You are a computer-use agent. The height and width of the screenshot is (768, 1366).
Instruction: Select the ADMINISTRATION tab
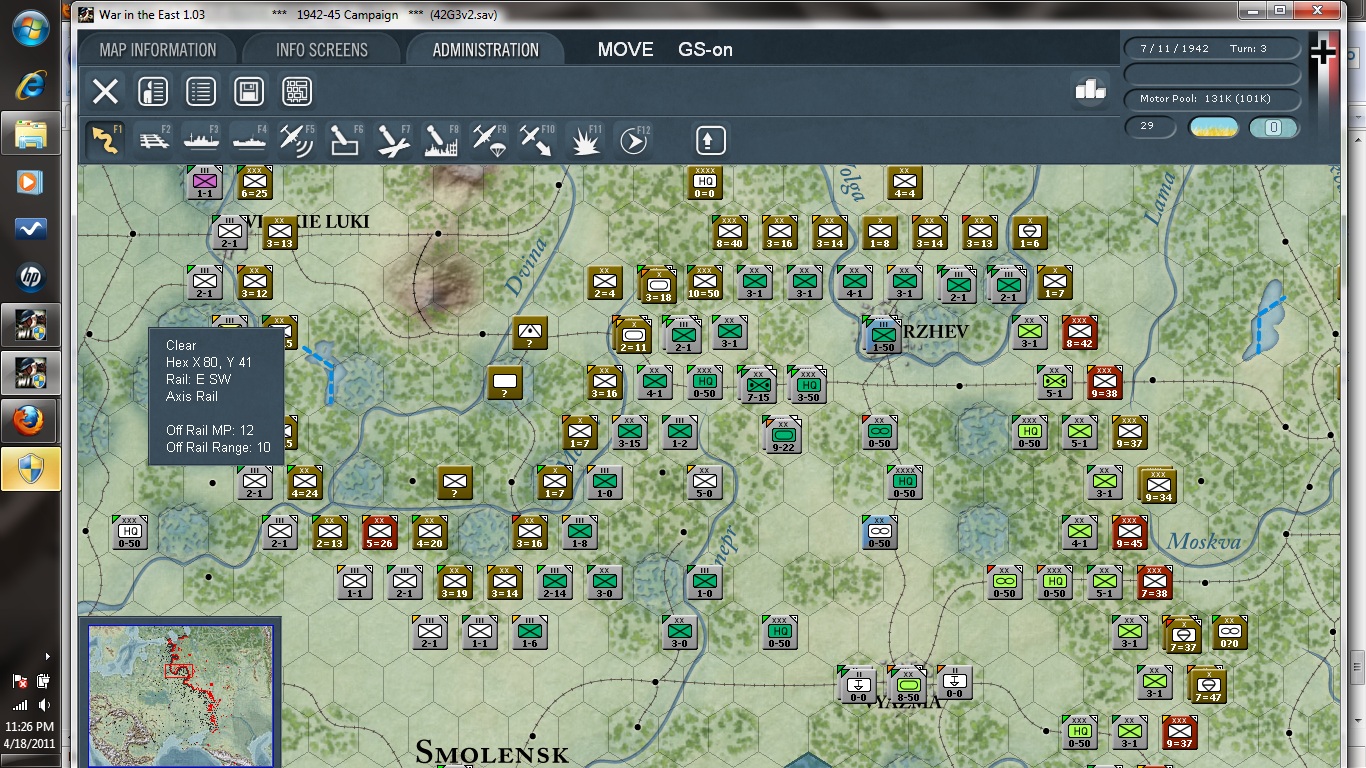click(486, 50)
